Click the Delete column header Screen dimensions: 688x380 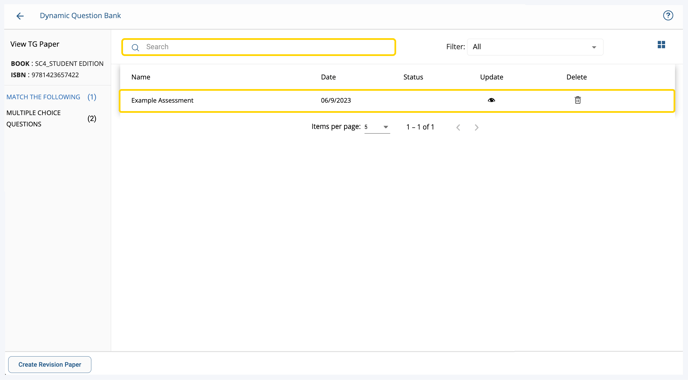coord(577,77)
